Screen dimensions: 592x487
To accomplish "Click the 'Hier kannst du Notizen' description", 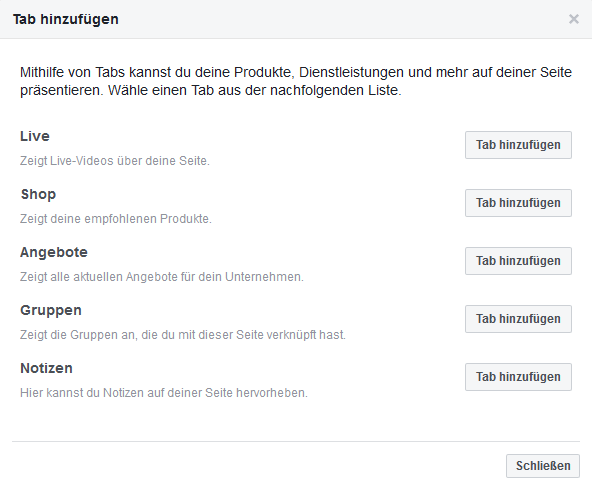I will click(x=164, y=393).
